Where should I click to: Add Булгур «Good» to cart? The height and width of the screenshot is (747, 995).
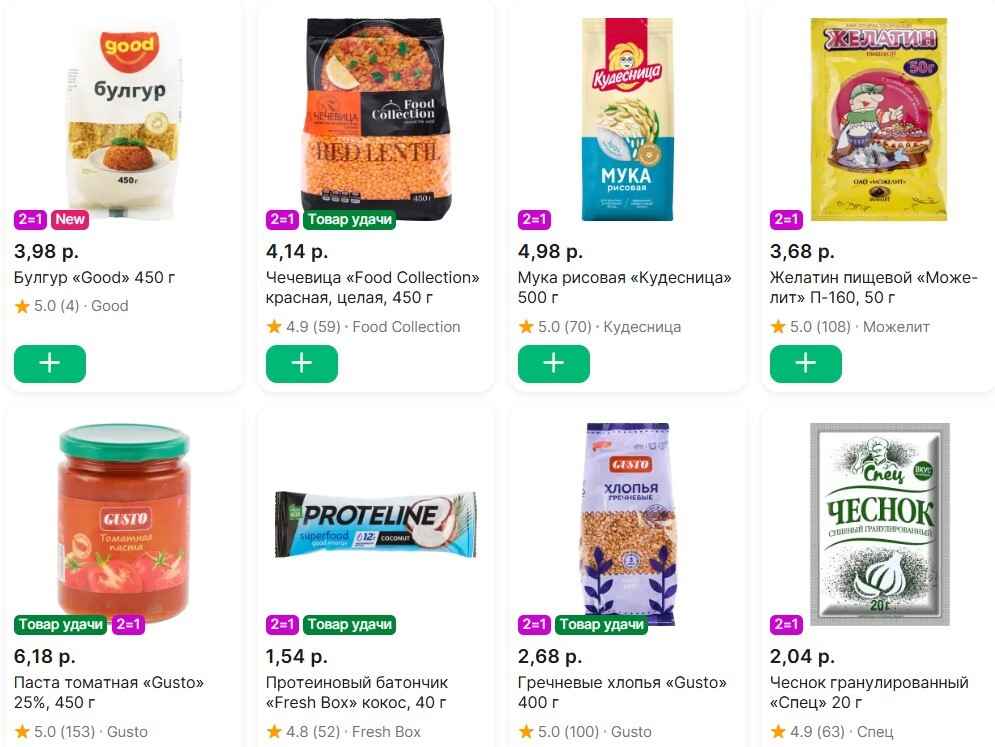click(50, 364)
